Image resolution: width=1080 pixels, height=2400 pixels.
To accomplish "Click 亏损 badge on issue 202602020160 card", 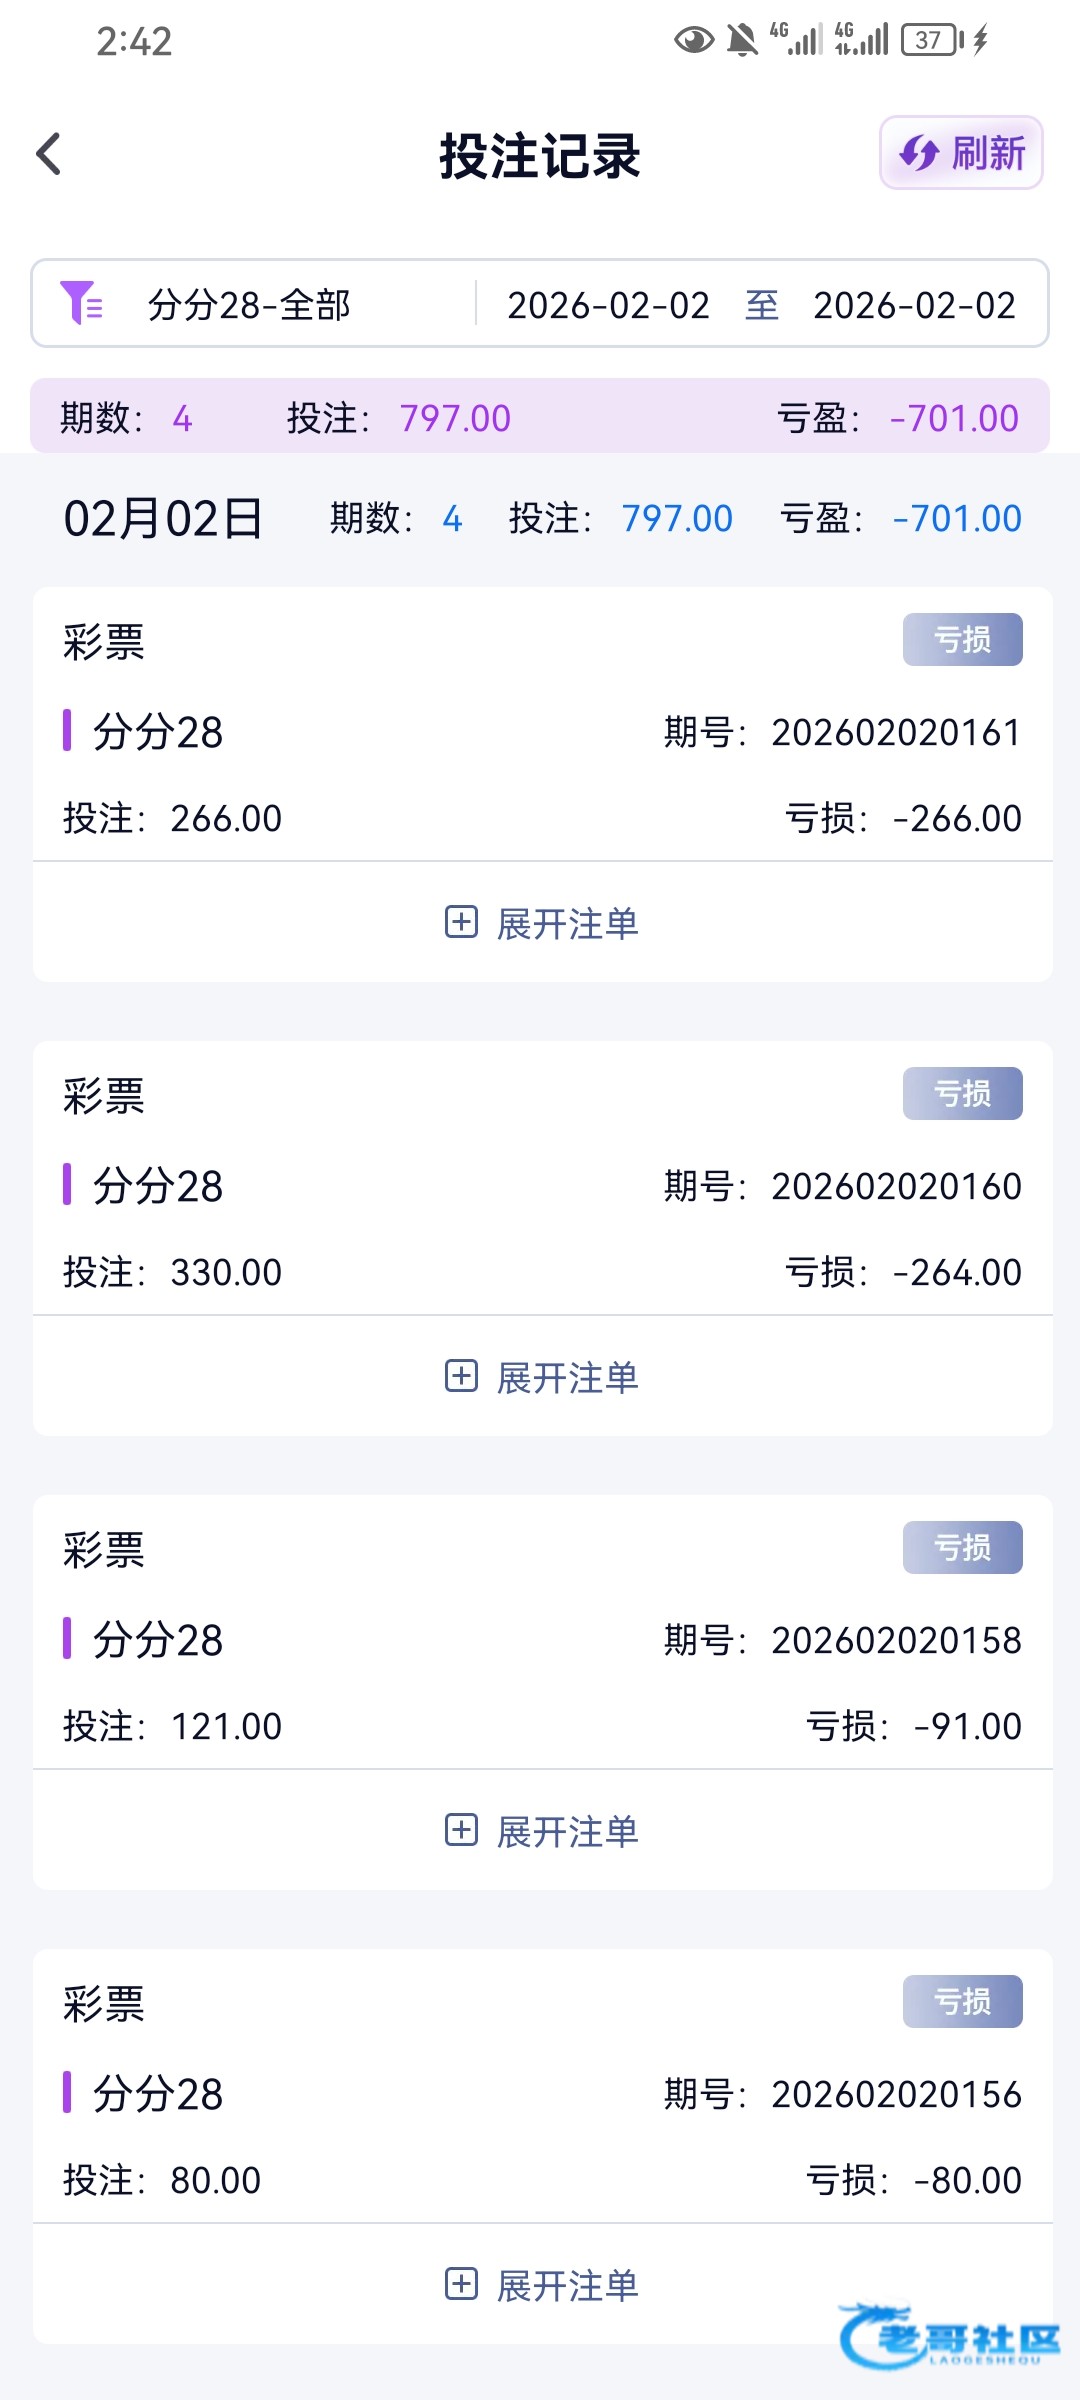I will pos(962,1093).
